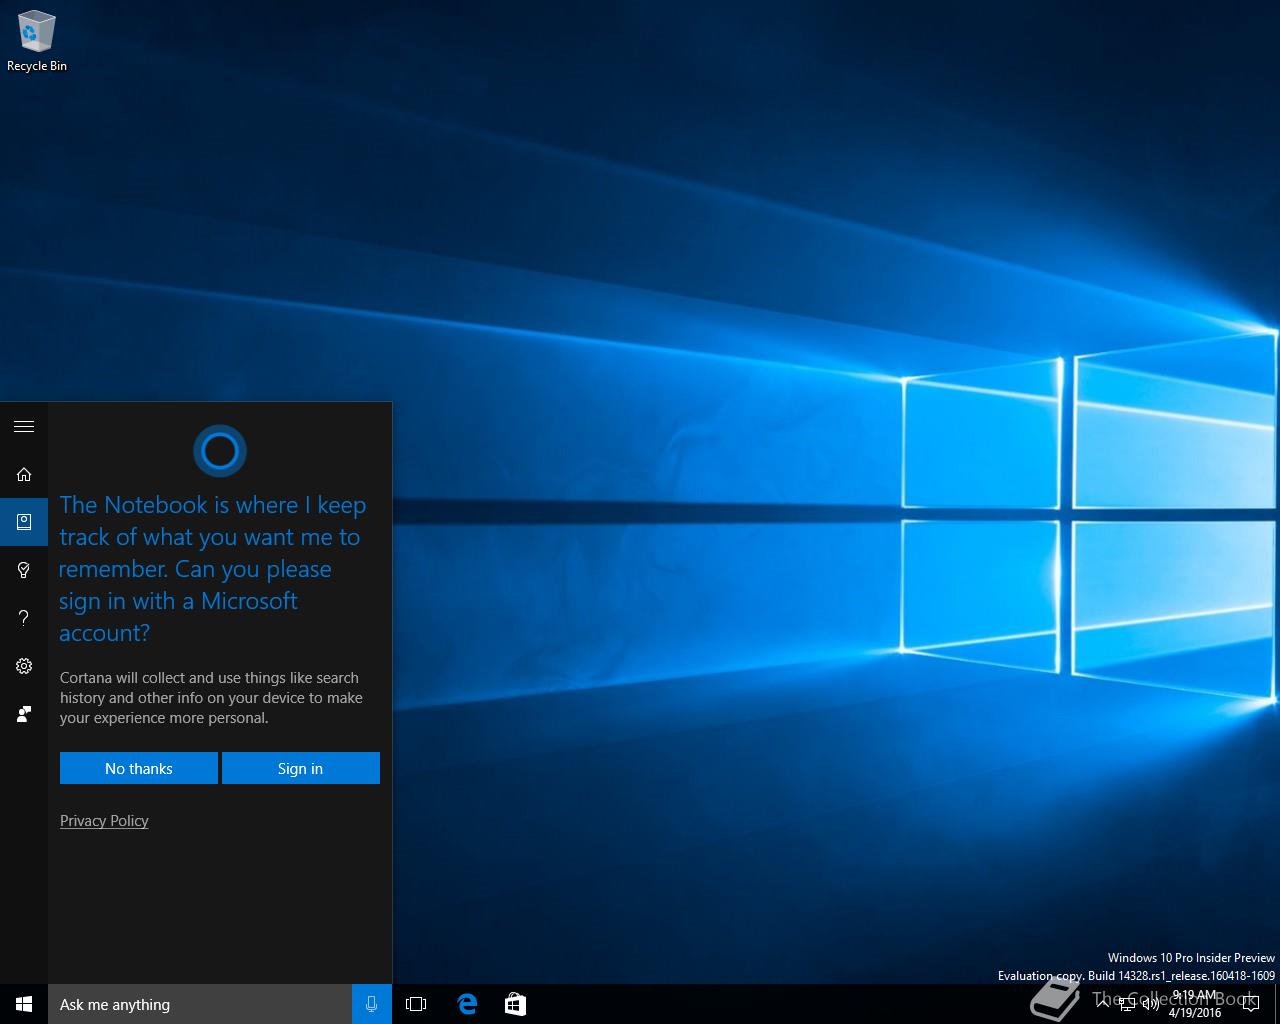1280x1024 pixels.
Task: Open the Cortana Notebook icon
Action: tap(24, 522)
